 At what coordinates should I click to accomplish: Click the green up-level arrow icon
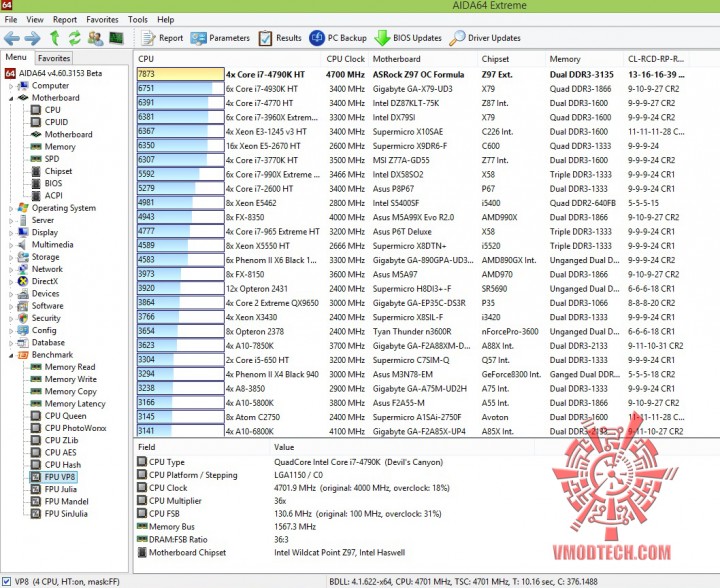click(55, 38)
